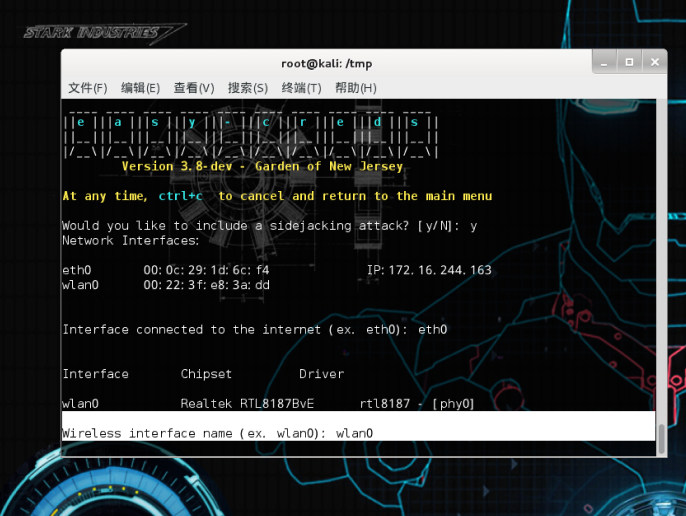Open the 文件(F) menu

point(88,88)
